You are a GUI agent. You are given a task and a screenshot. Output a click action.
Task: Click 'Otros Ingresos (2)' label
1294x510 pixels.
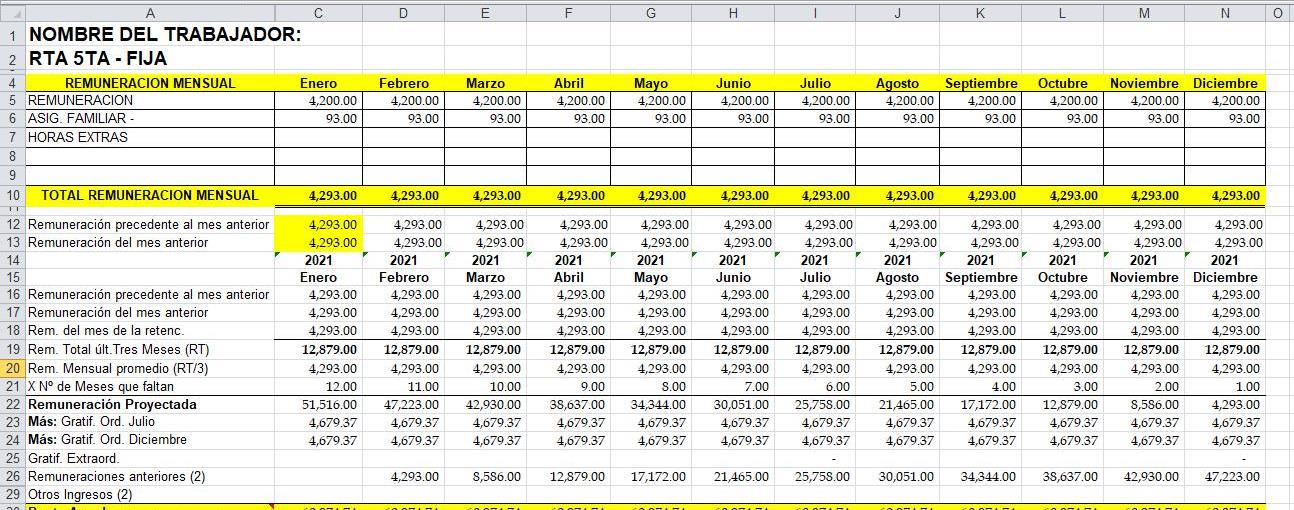(x=80, y=495)
